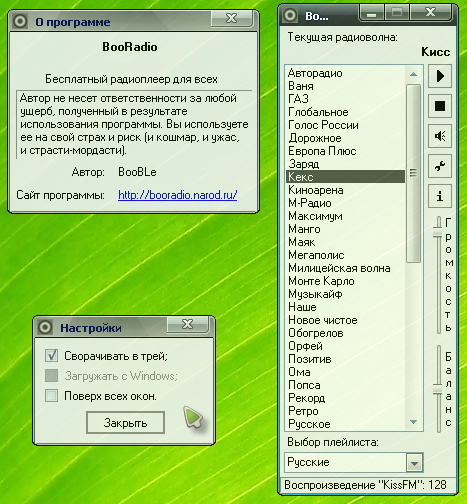The width and height of the screenshot is (467, 504).
Task: Stop radio playback with the stop button
Action: coord(440,106)
